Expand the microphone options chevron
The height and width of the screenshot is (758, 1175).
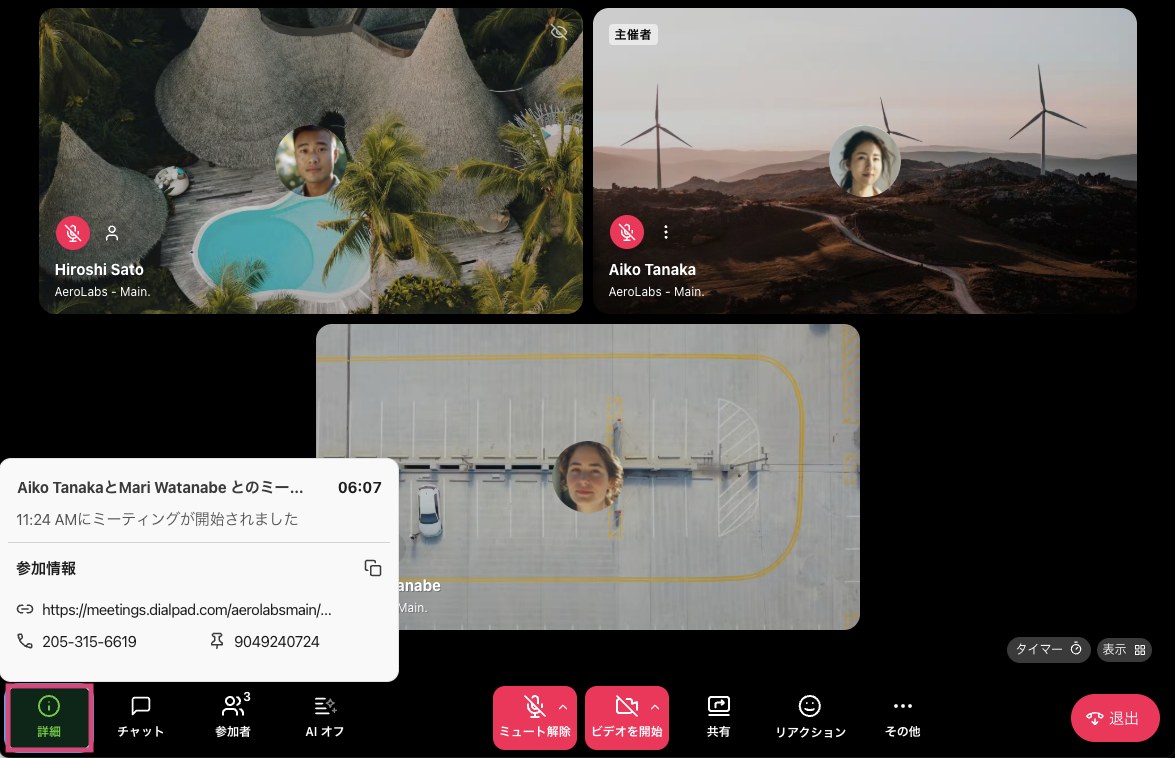coord(563,707)
